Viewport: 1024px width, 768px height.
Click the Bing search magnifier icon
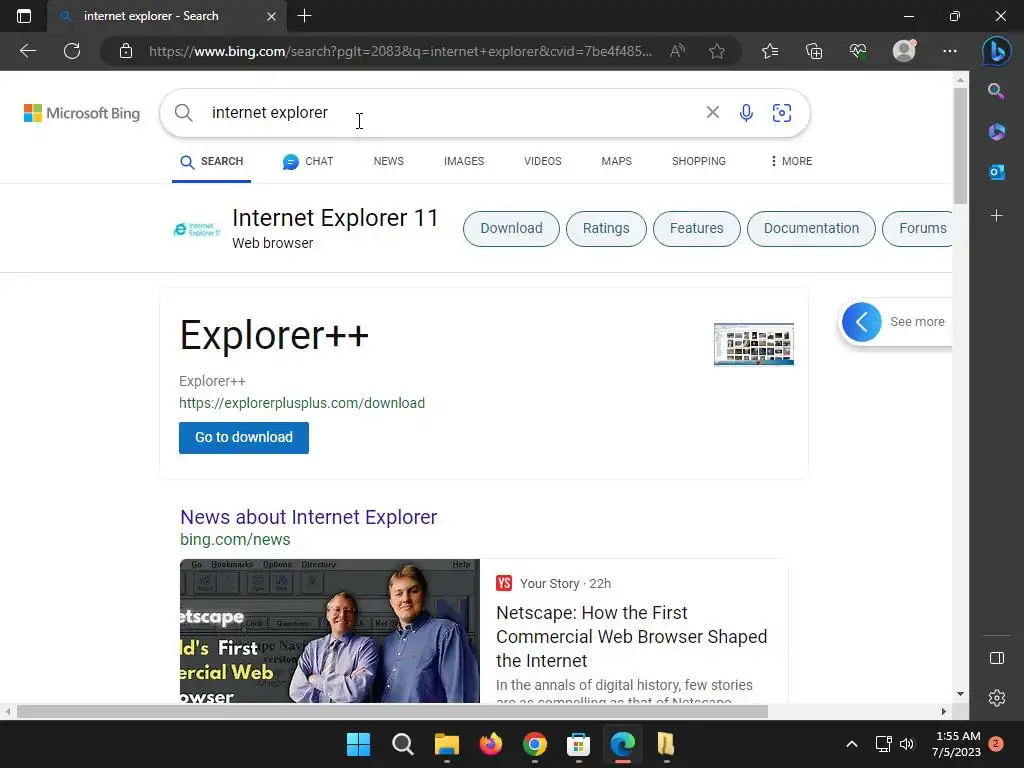[184, 112]
